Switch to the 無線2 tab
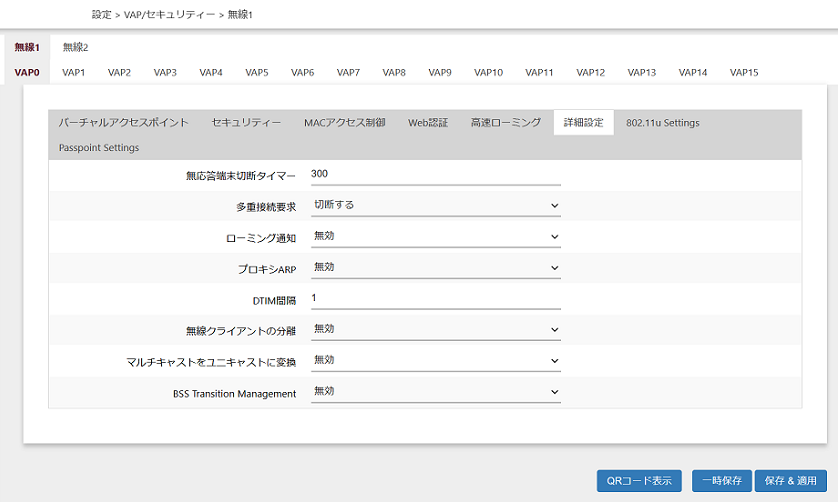Viewport: 838px width, 502px height. (75, 47)
